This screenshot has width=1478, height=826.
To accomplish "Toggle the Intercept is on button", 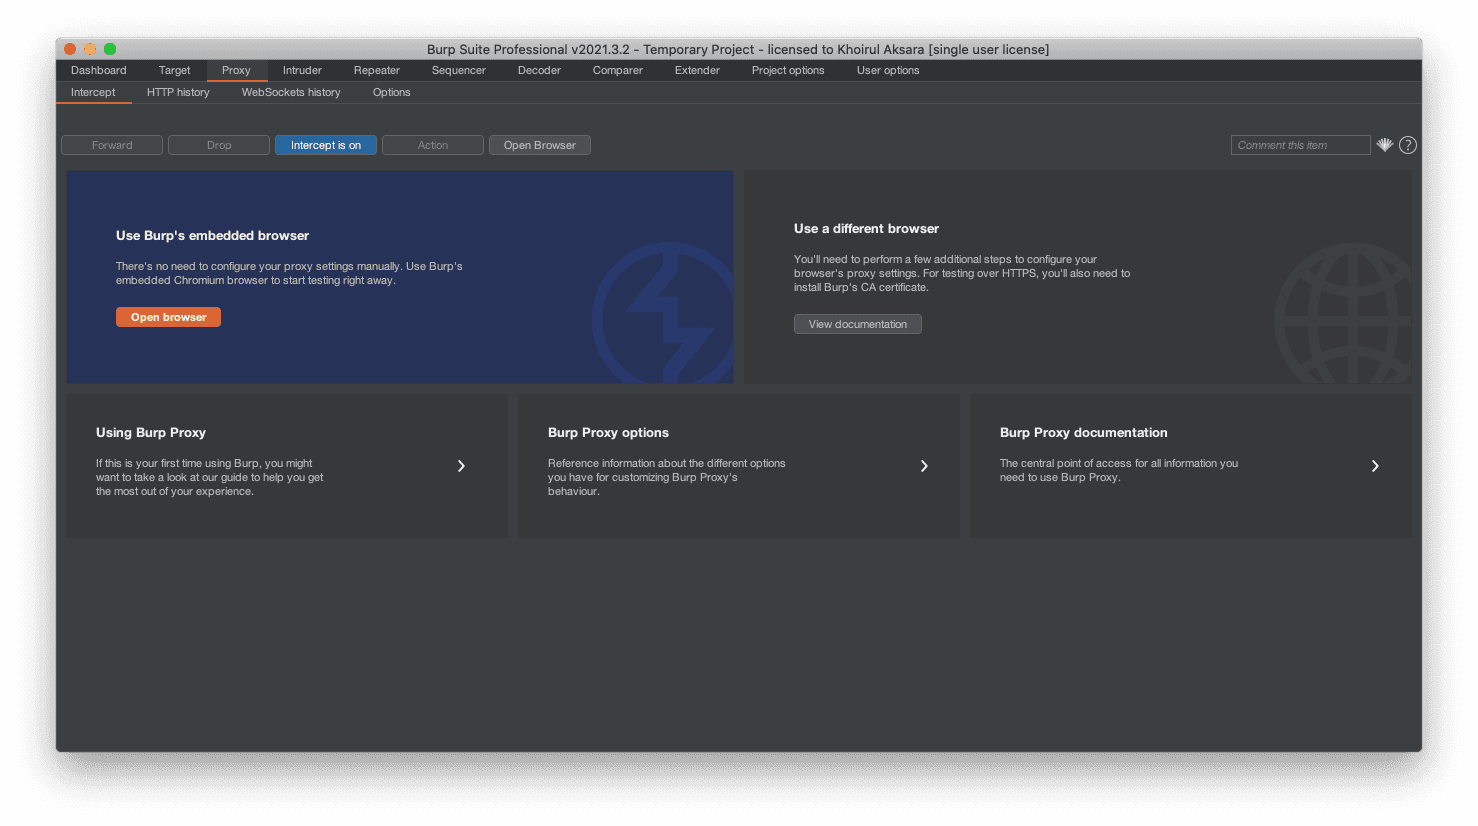I will pyautogui.click(x=325, y=145).
